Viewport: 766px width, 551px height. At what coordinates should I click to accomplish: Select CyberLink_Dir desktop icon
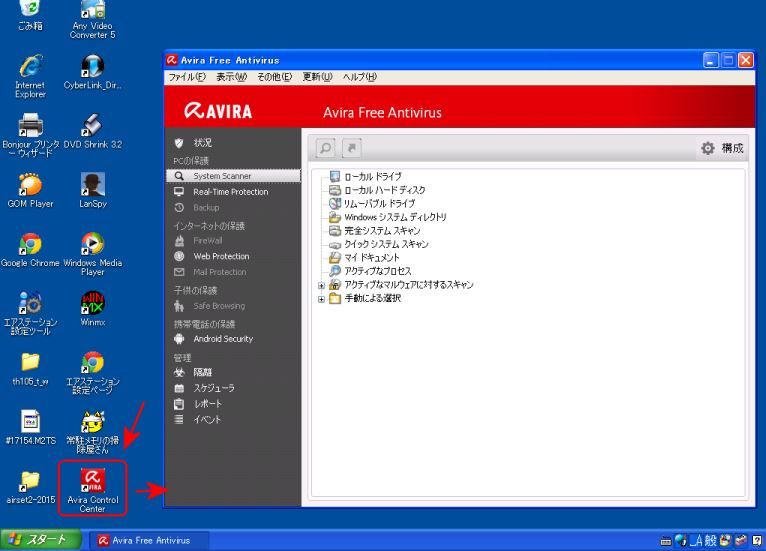pos(92,72)
